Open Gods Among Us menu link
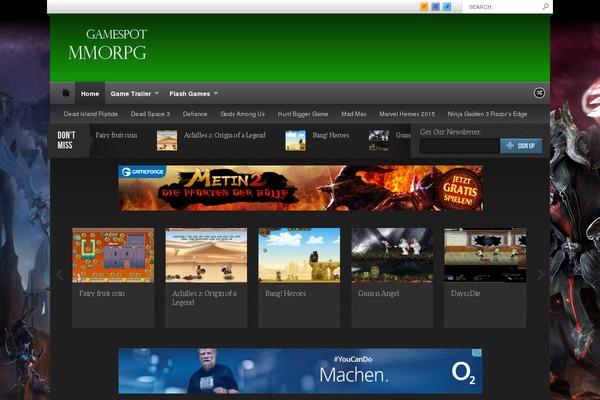The image size is (600, 400). coord(243,114)
